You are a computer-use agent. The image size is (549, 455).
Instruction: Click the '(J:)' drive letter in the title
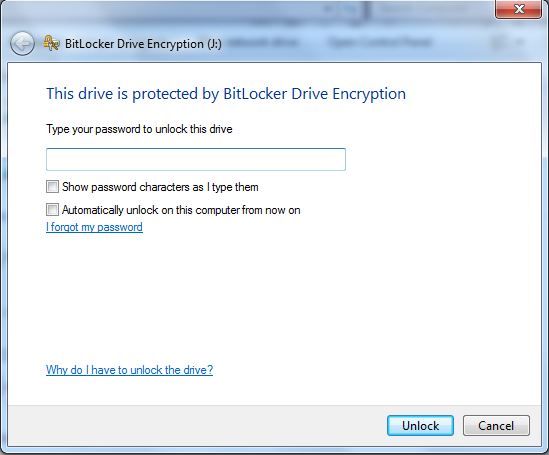click(x=214, y=44)
